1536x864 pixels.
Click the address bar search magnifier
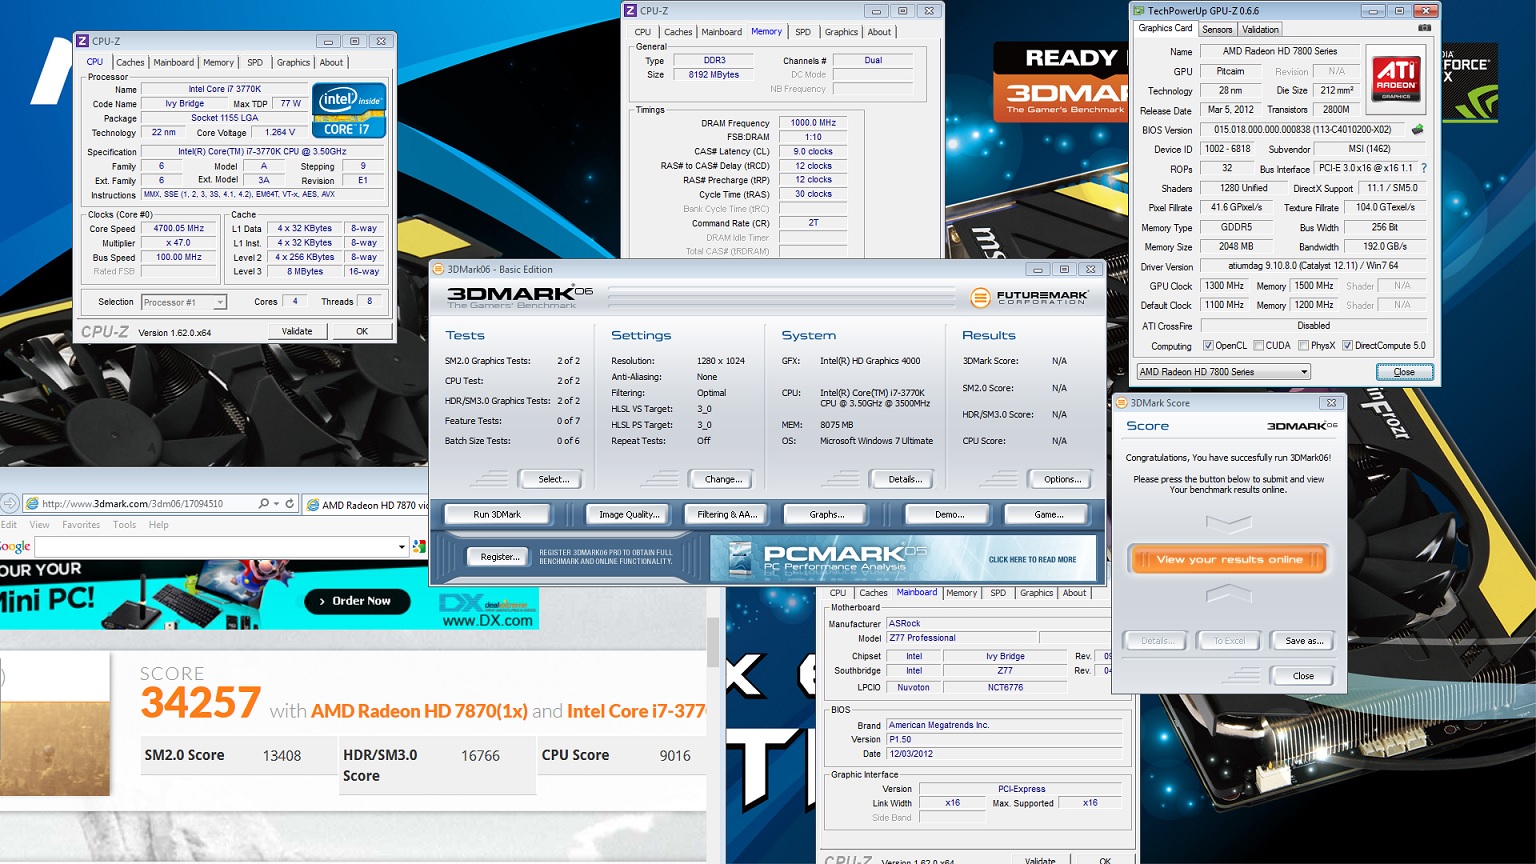263,504
